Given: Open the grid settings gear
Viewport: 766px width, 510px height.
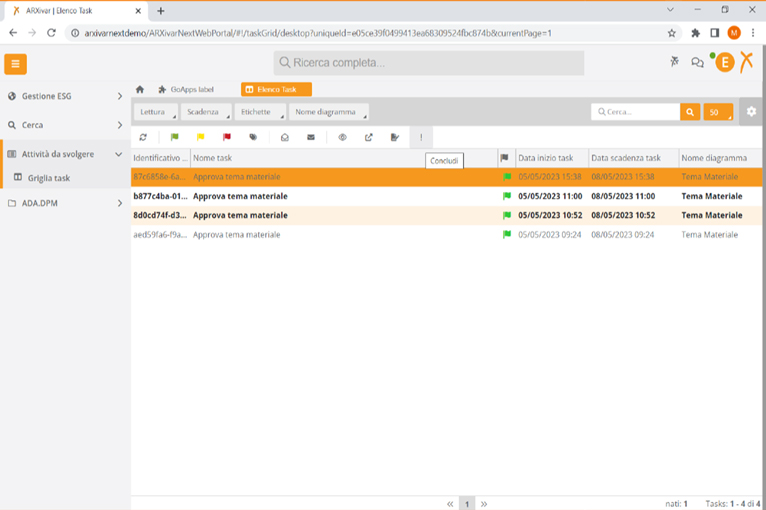Looking at the screenshot, I should click(x=751, y=112).
